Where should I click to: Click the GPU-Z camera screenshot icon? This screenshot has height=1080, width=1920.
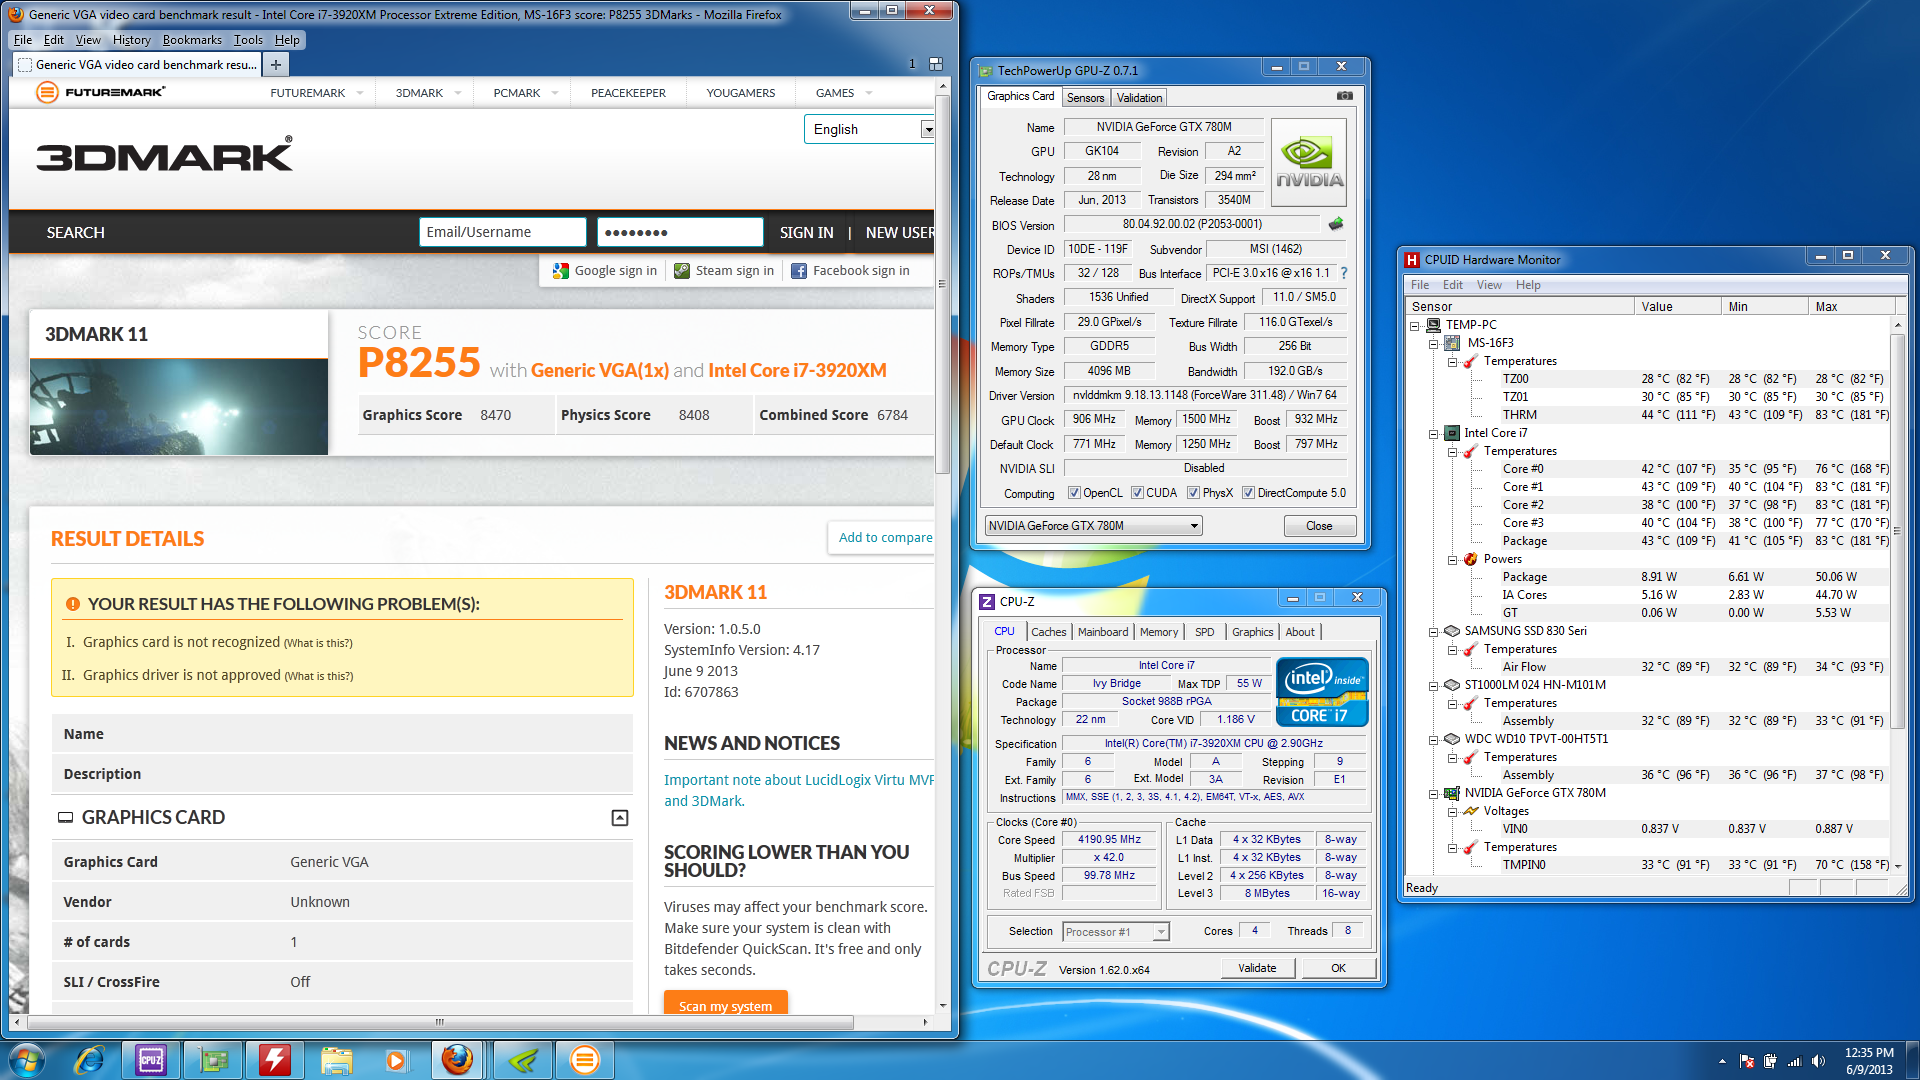coord(1344,96)
